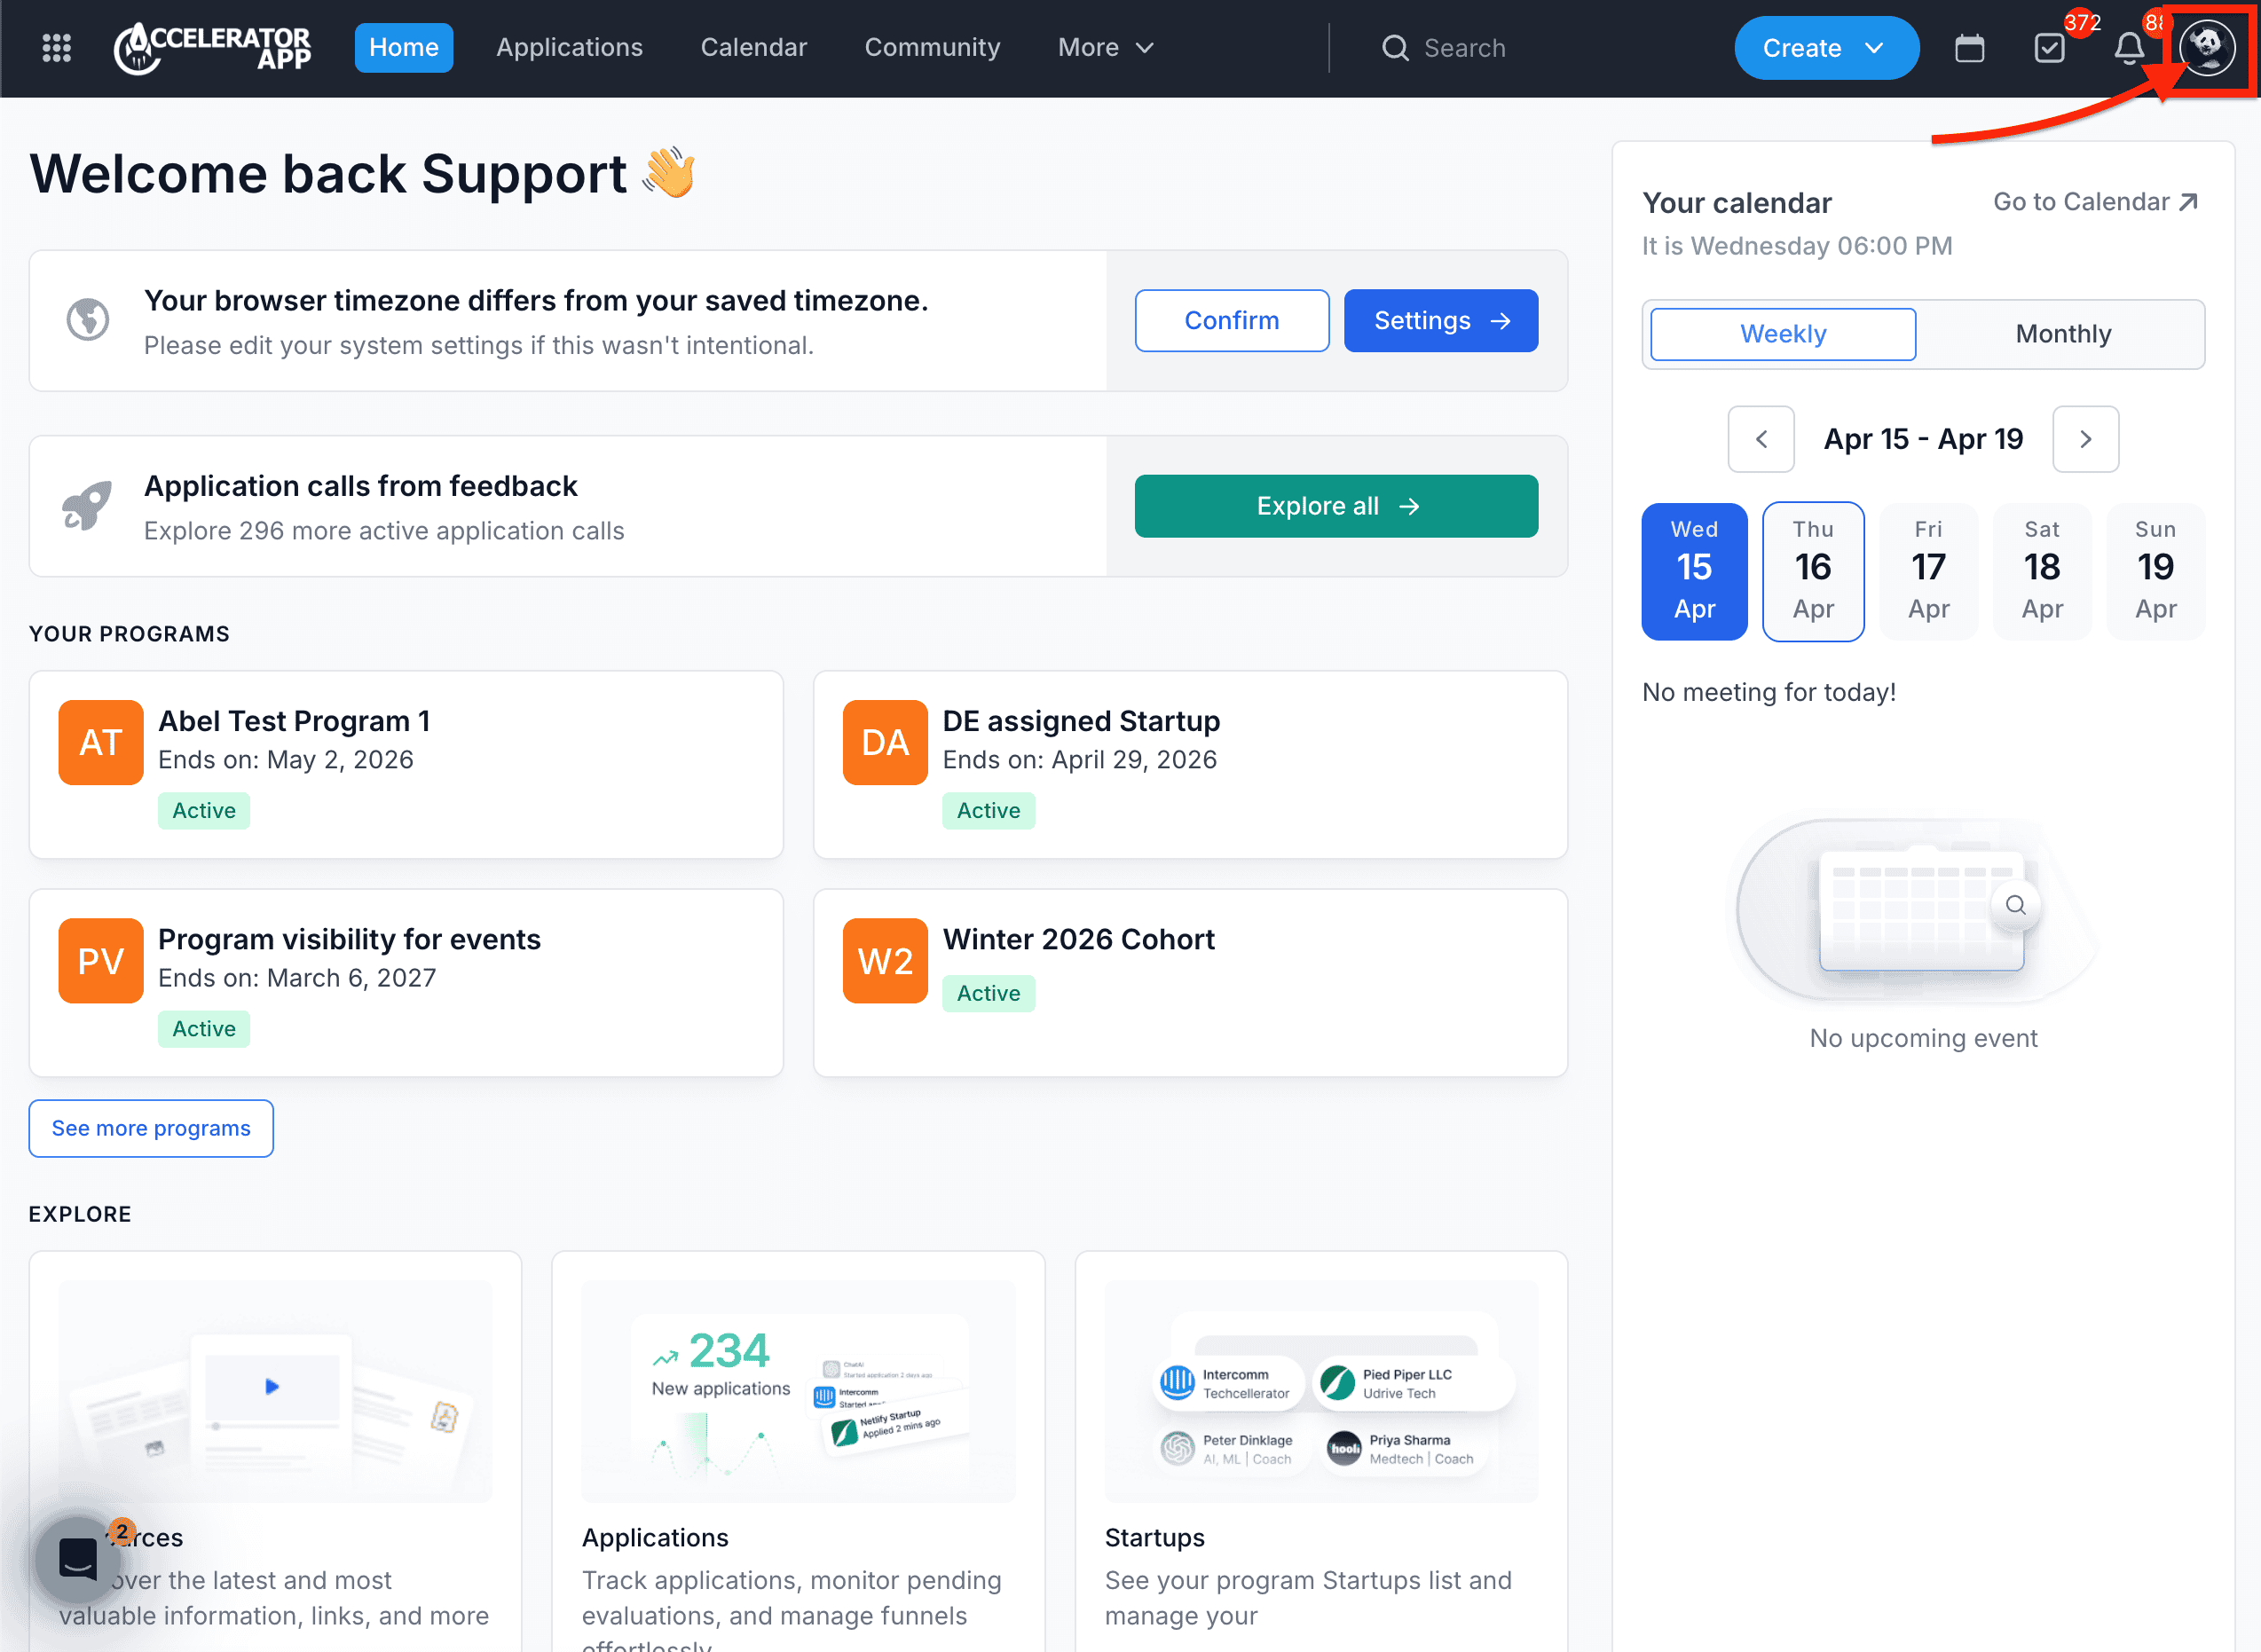The width and height of the screenshot is (2261, 1652).
Task: Switch calendar to Weekly view
Action: click(x=1782, y=333)
